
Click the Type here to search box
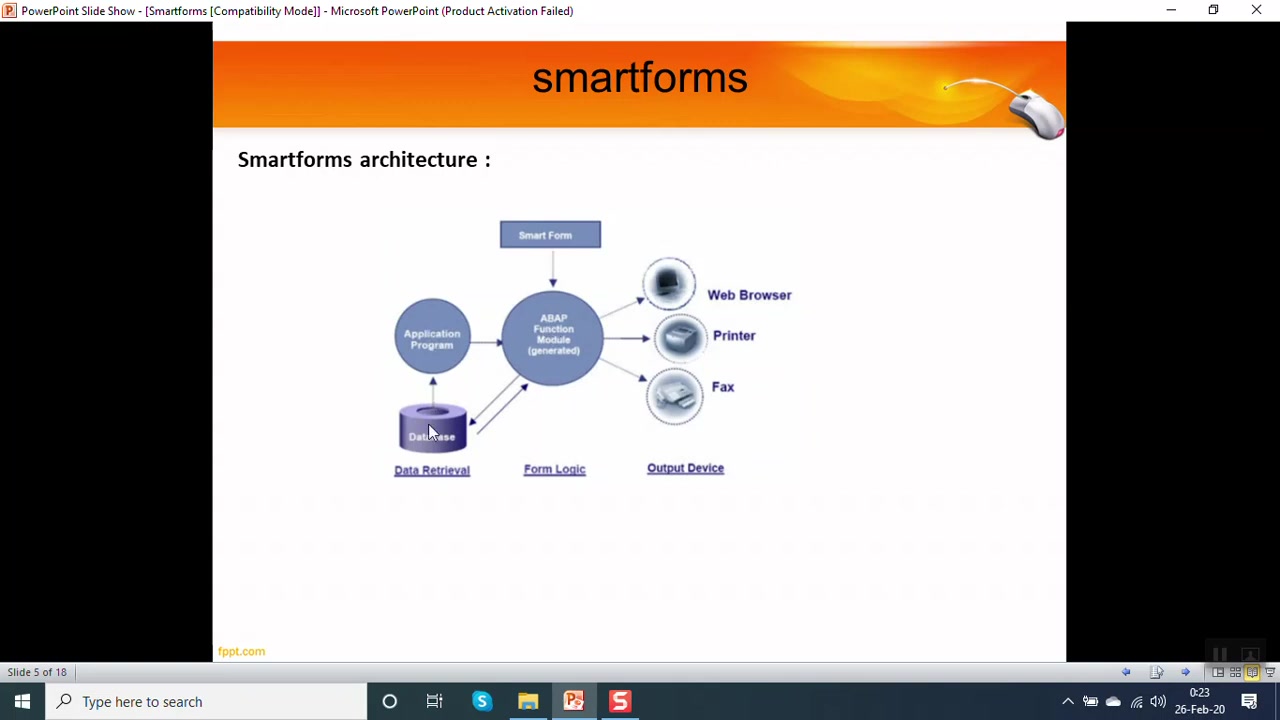(206, 701)
